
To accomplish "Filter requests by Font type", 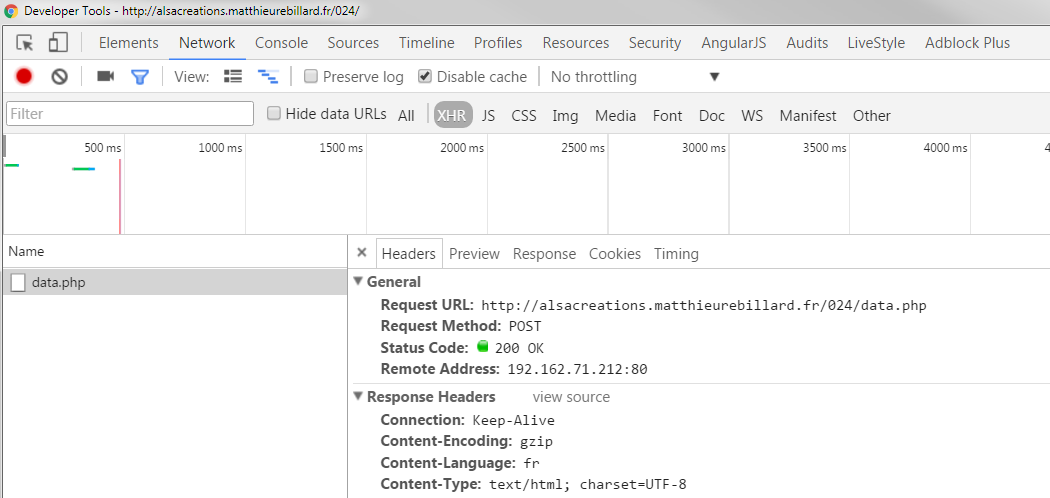I will point(668,116).
